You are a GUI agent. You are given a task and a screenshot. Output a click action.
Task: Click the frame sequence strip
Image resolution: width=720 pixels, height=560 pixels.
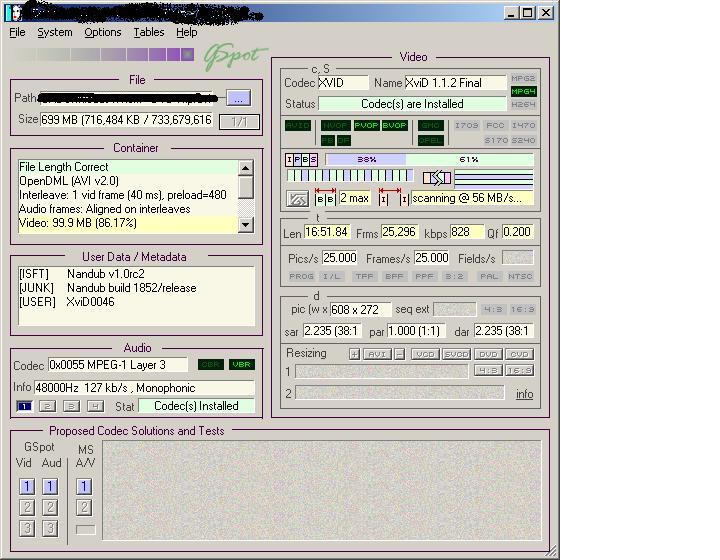coord(350,175)
